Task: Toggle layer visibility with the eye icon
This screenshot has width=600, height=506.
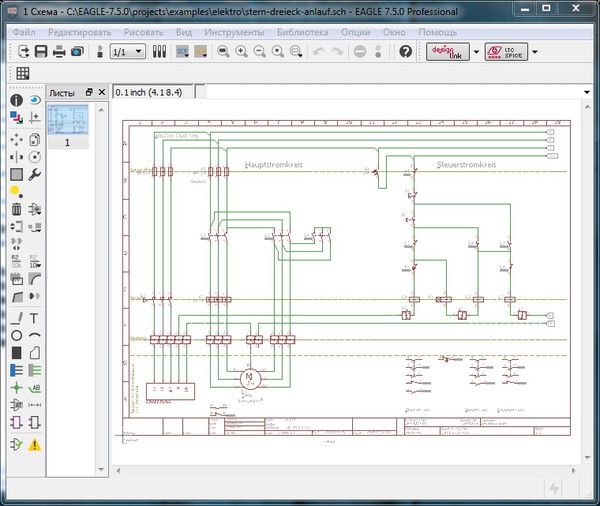Action: [35, 100]
